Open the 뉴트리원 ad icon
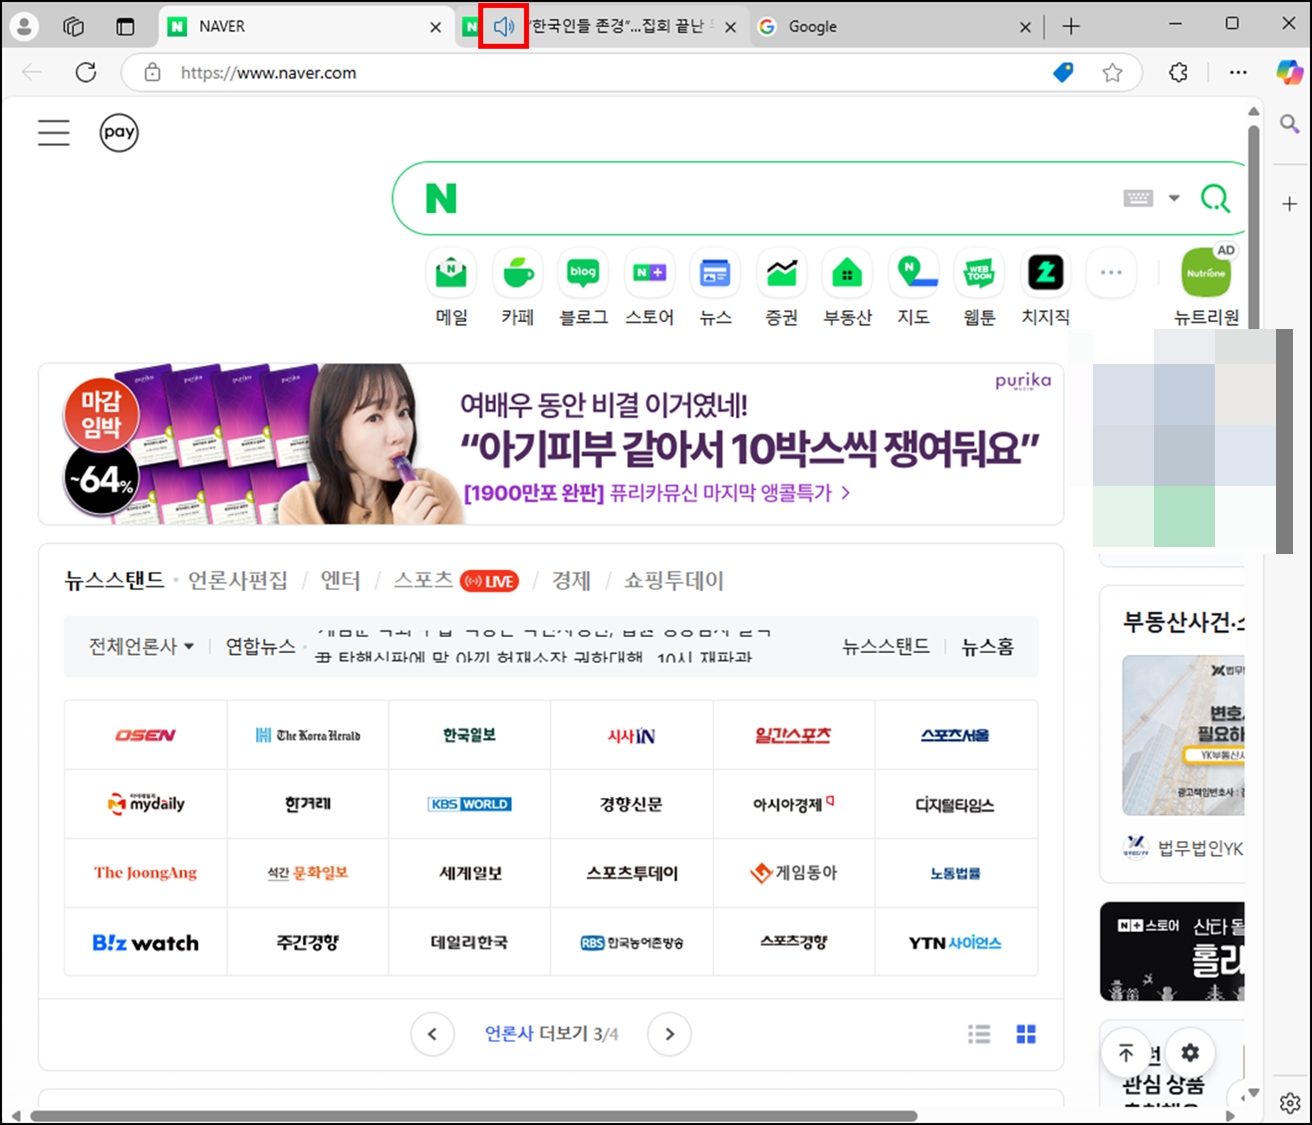Screen dimensions: 1312x1125 pyautogui.click(x=1206, y=272)
